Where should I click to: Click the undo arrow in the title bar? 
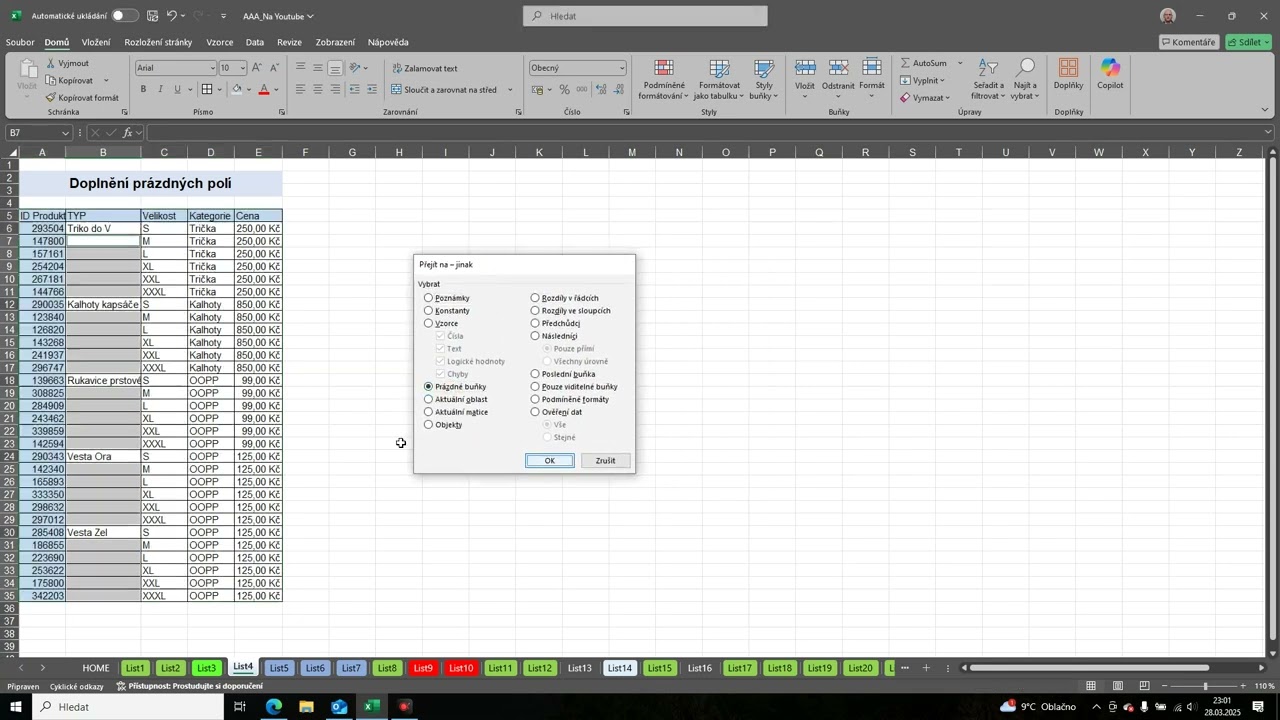tap(172, 16)
